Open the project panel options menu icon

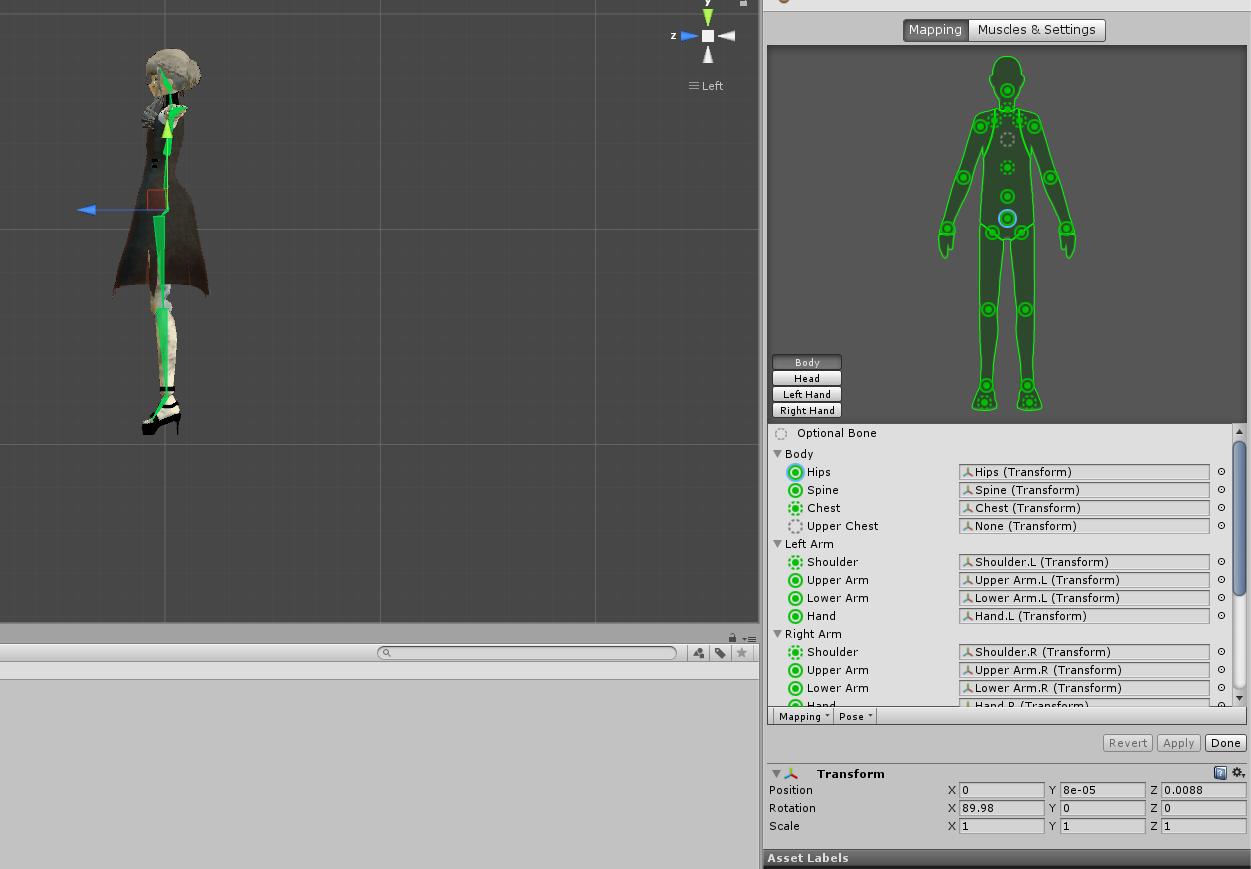point(748,638)
